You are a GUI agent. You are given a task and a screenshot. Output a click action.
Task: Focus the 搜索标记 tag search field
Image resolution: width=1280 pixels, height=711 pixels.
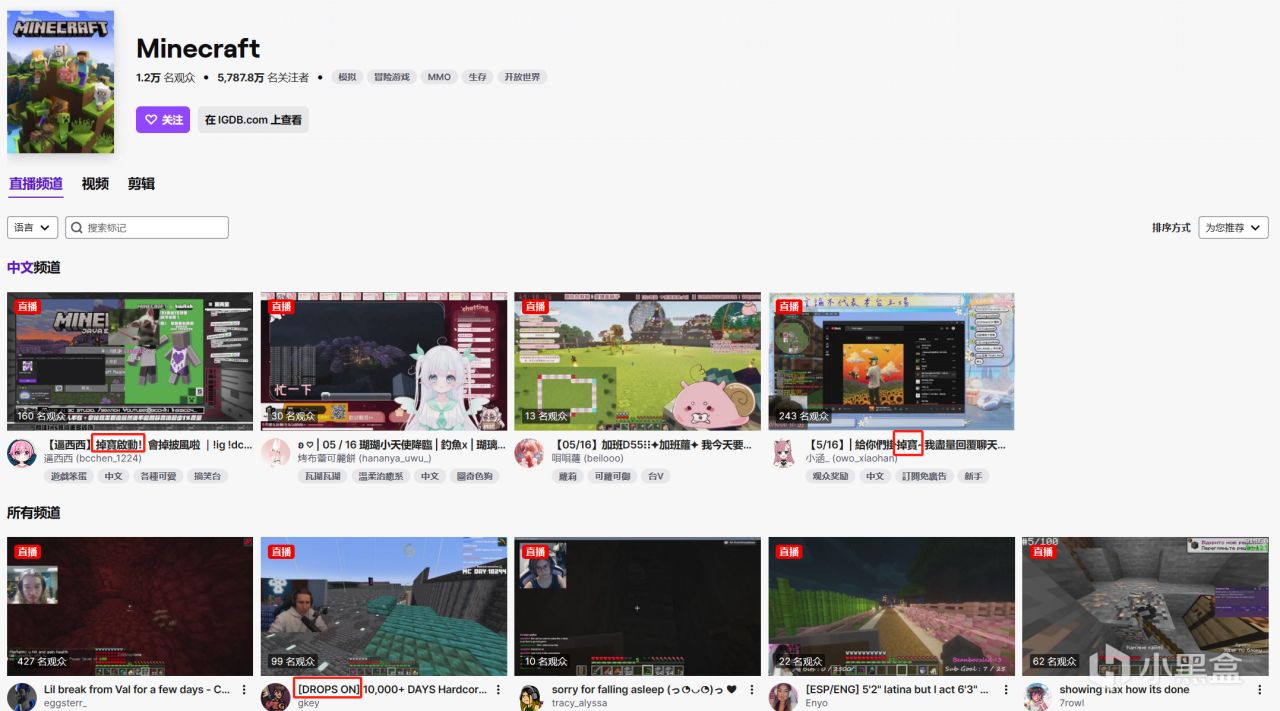[147, 228]
